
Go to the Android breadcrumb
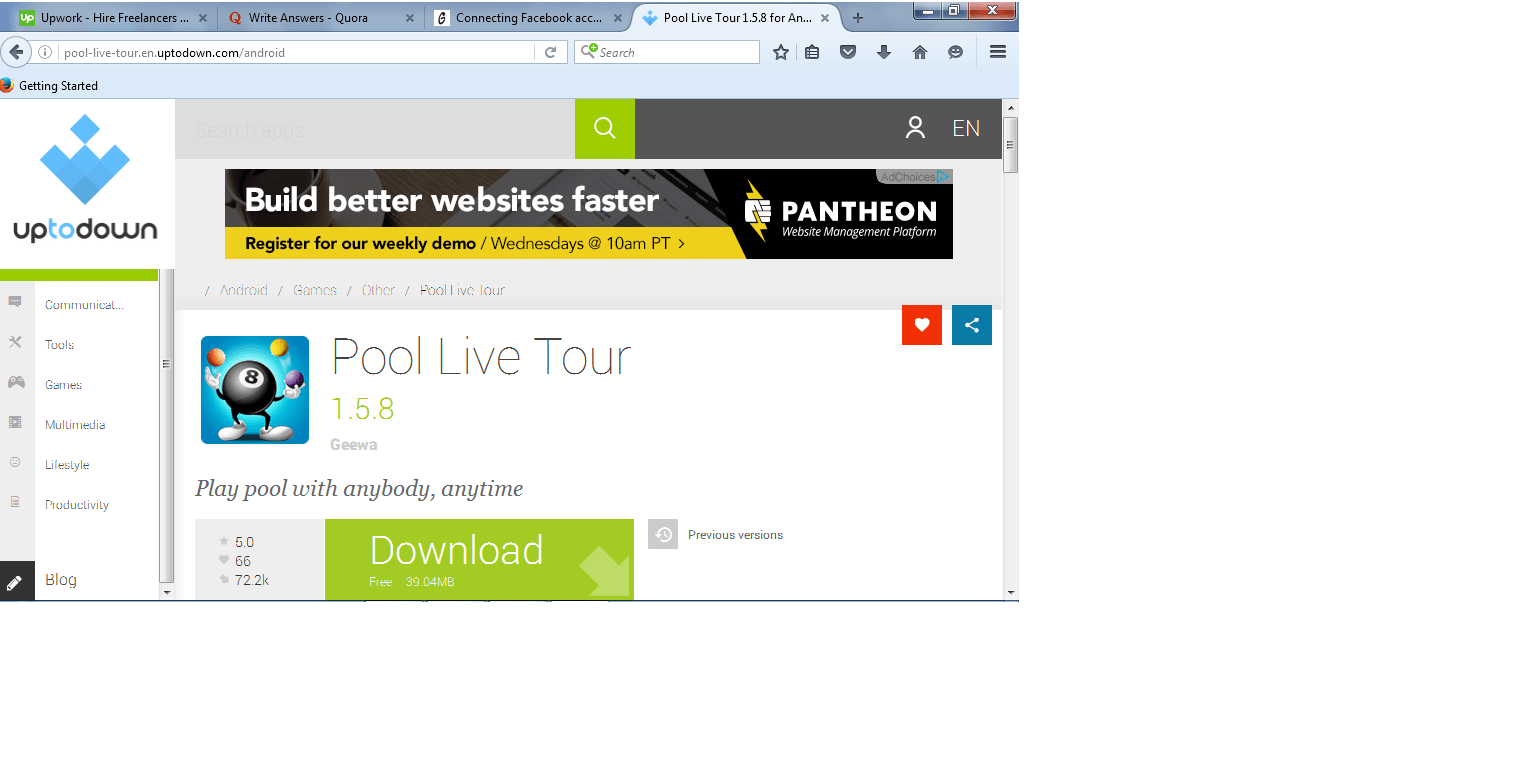click(x=244, y=290)
